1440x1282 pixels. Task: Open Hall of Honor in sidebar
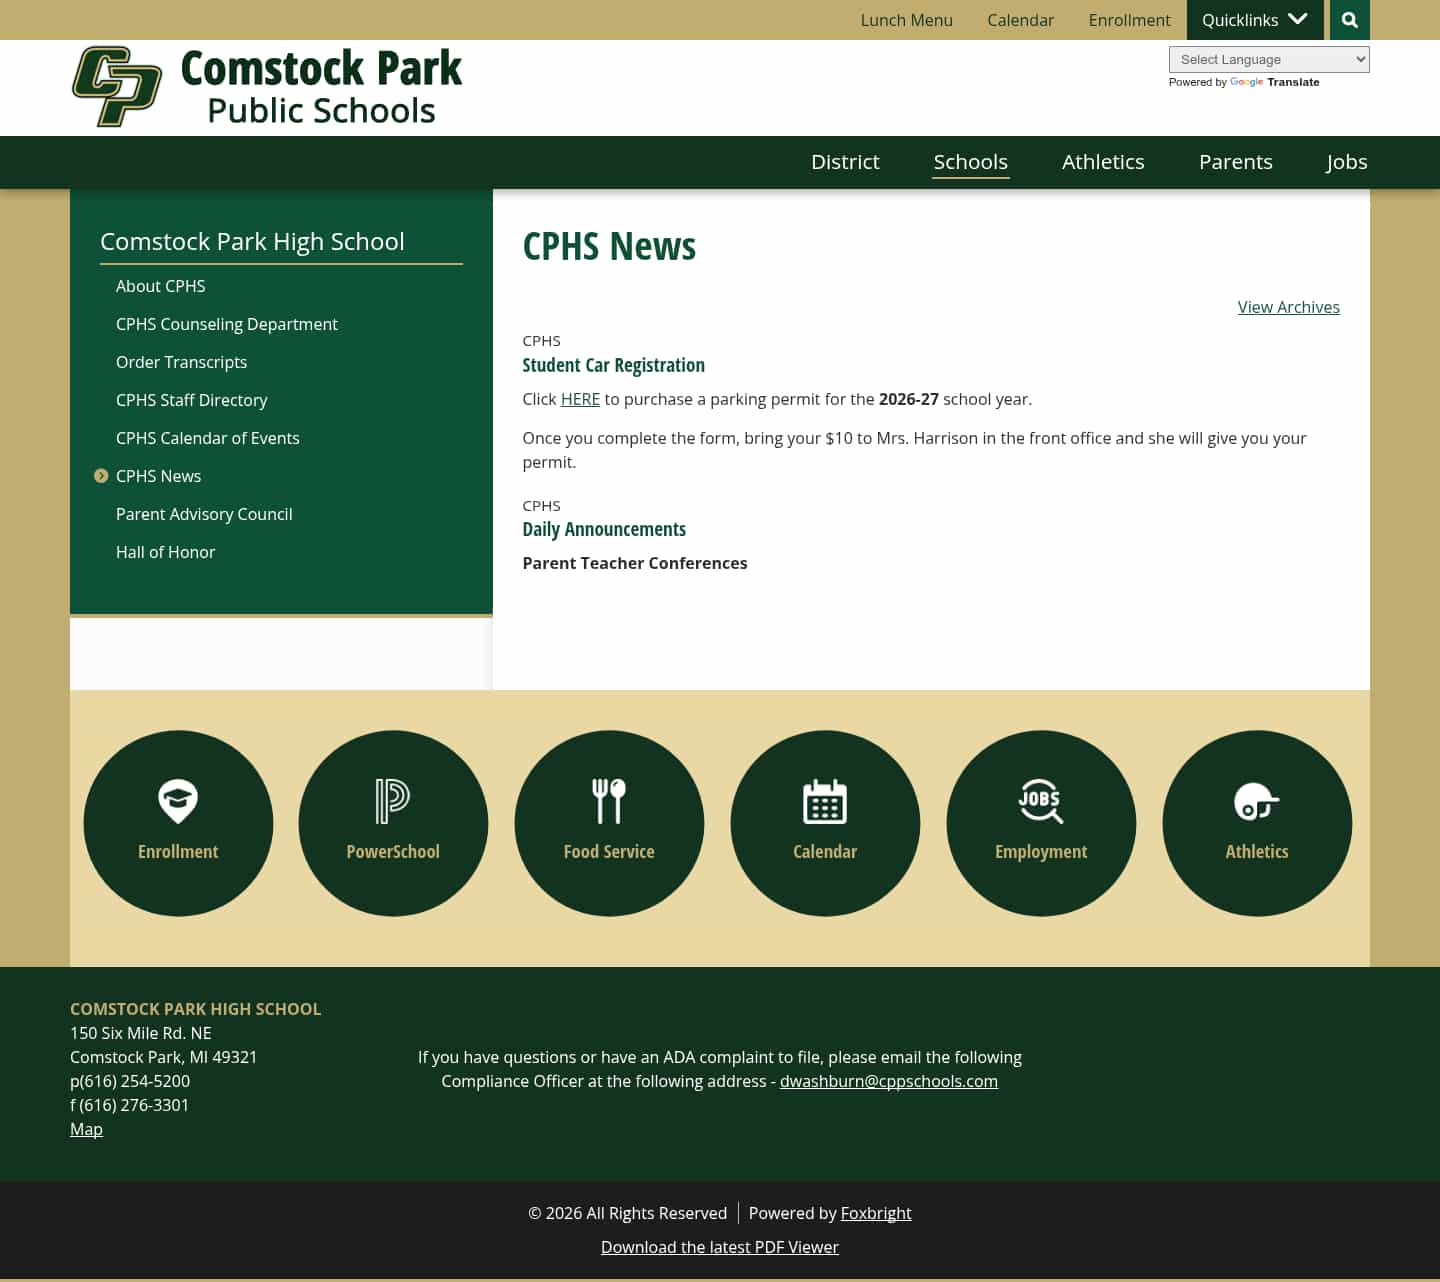click(165, 552)
